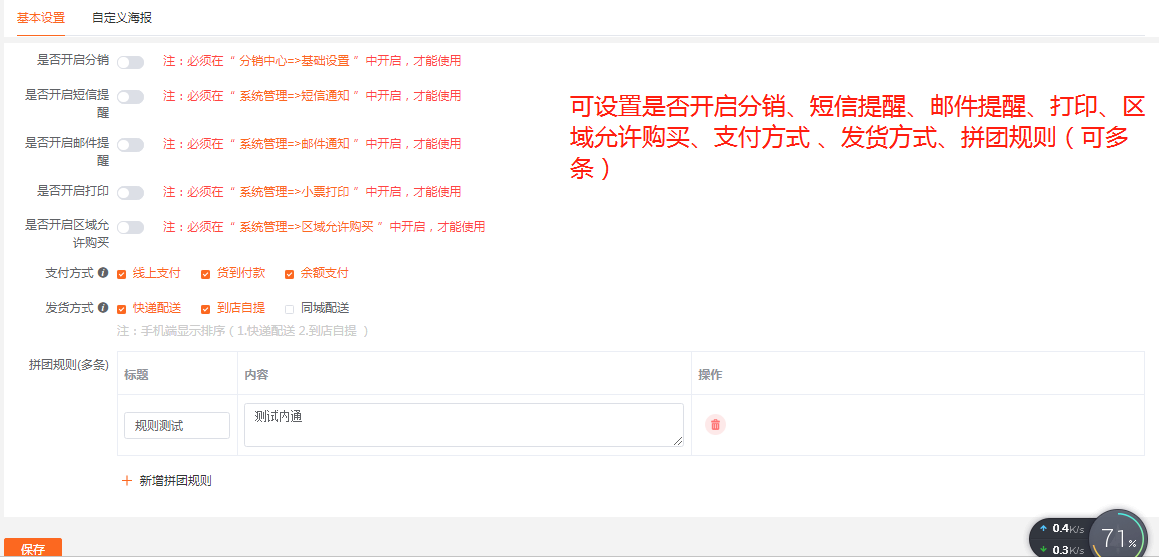
Task: Check the 同城配送 checkbox
Action: [x=290, y=309]
